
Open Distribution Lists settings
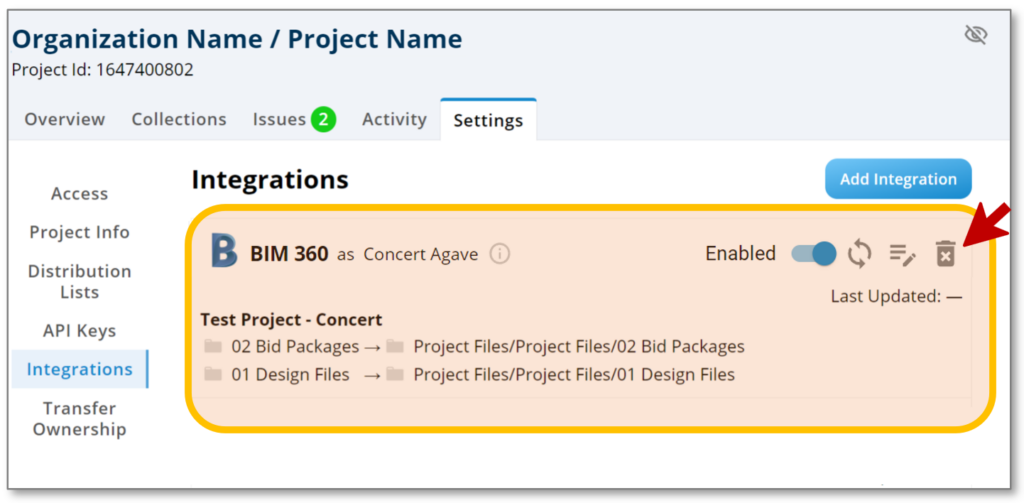[79, 281]
